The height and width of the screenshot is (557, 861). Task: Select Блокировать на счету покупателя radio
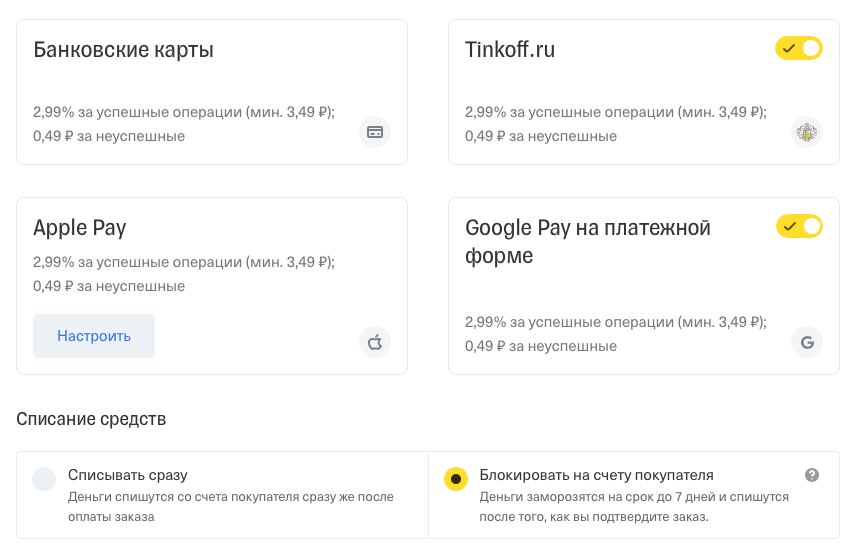(x=456, y=478)
